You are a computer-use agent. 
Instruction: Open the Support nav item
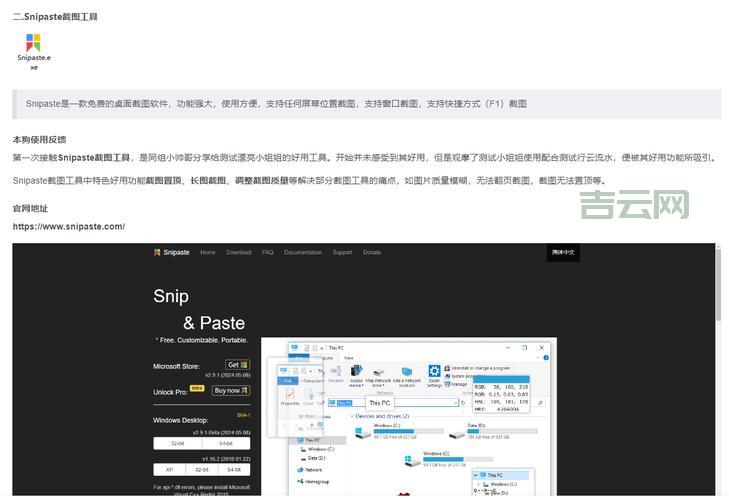click(x=342, y=253)
